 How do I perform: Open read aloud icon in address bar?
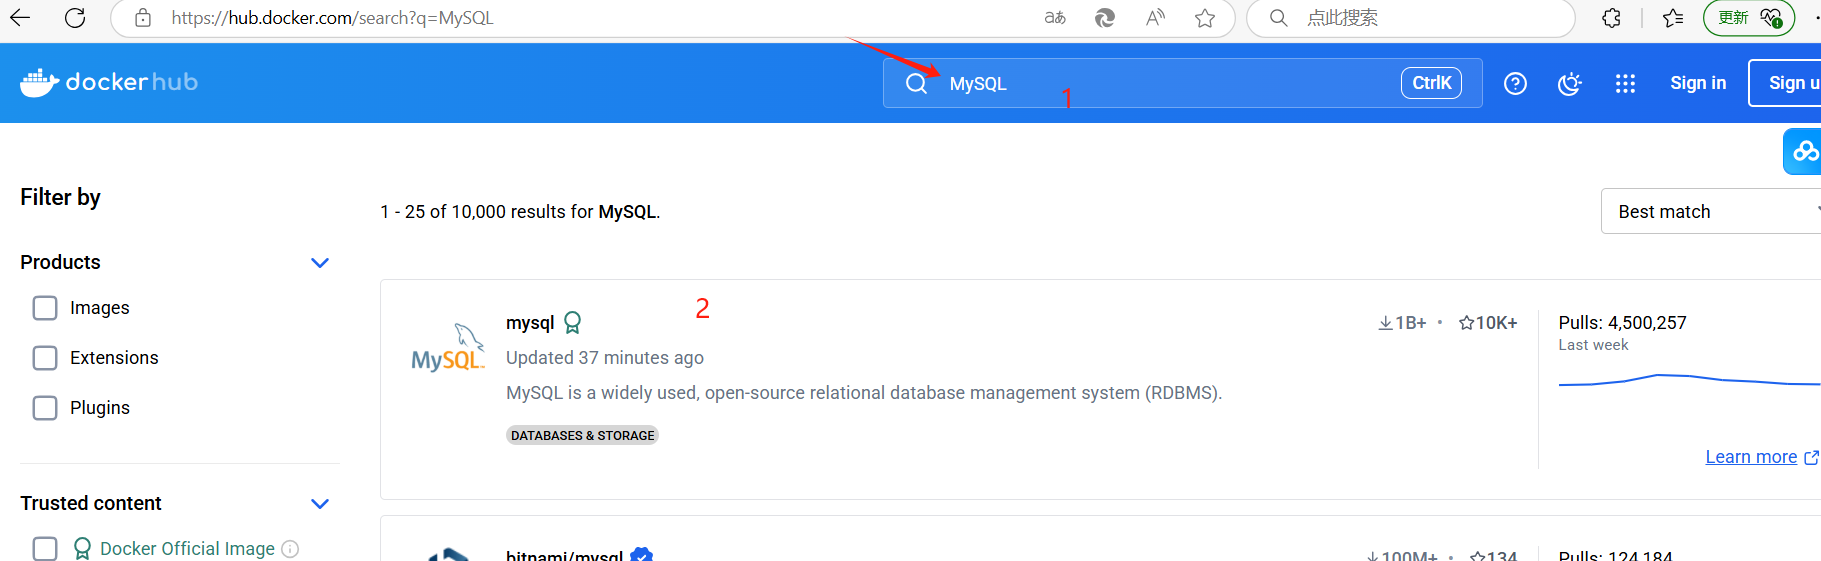(1155, 17)
